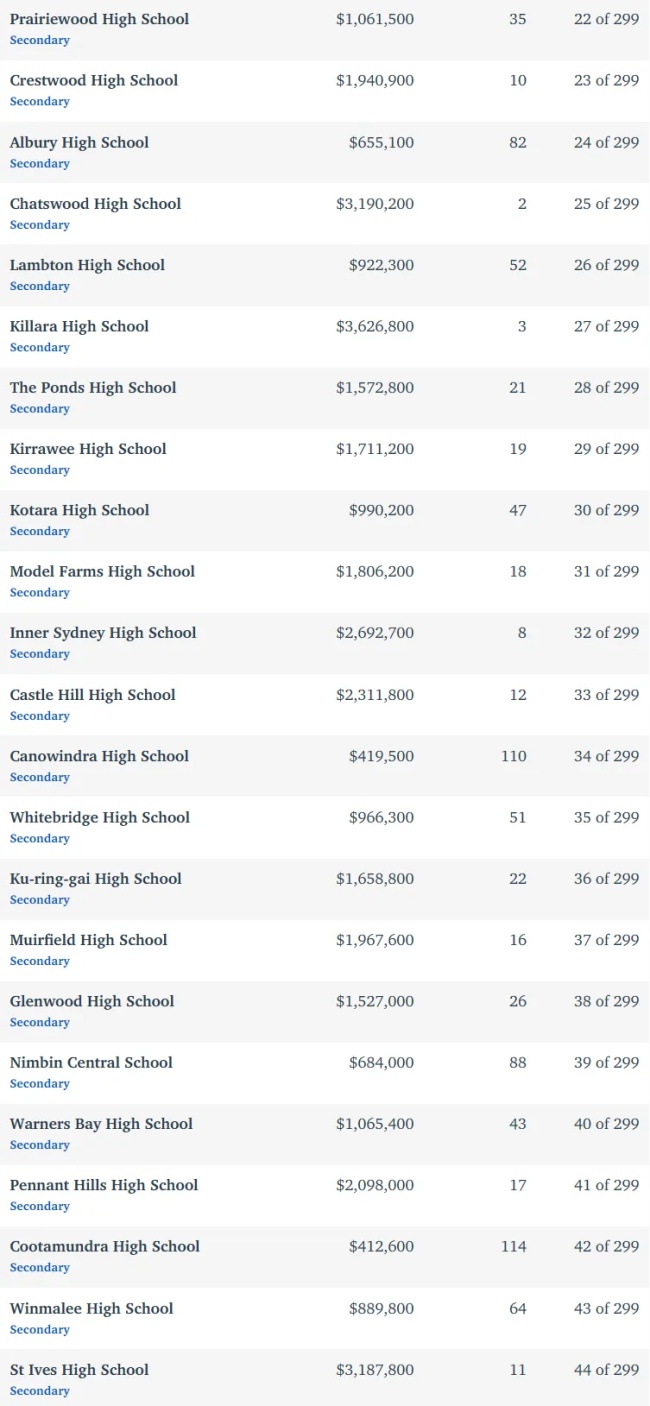Click Secondary under Cootamundra High School
650x1406 pixels.
[x=40, y=1267]
